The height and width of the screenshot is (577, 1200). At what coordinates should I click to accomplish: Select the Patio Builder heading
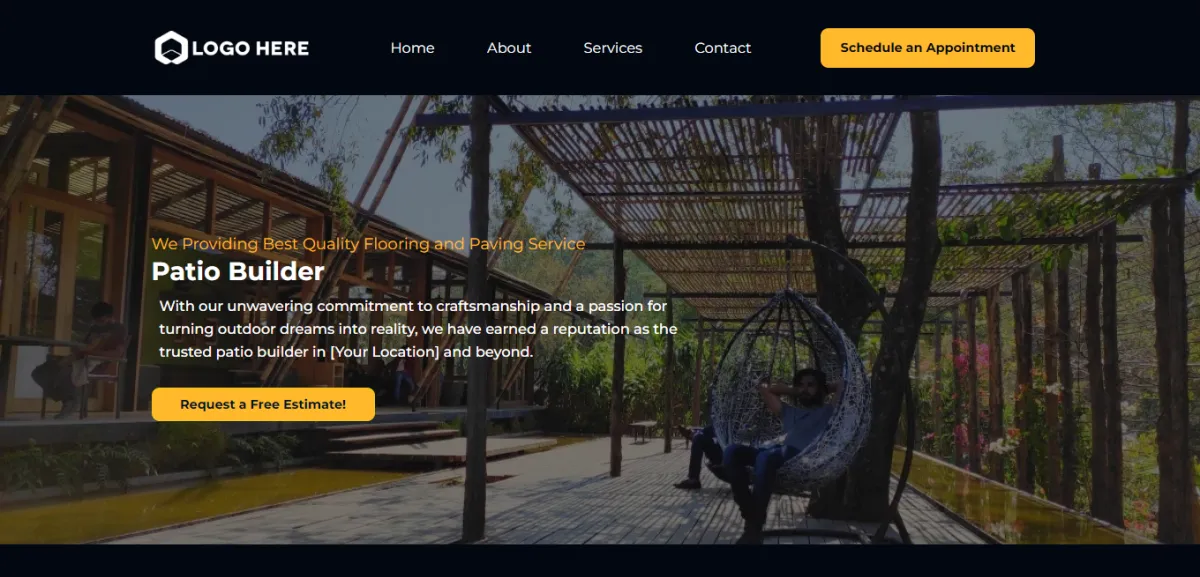[x=238, y=271]
